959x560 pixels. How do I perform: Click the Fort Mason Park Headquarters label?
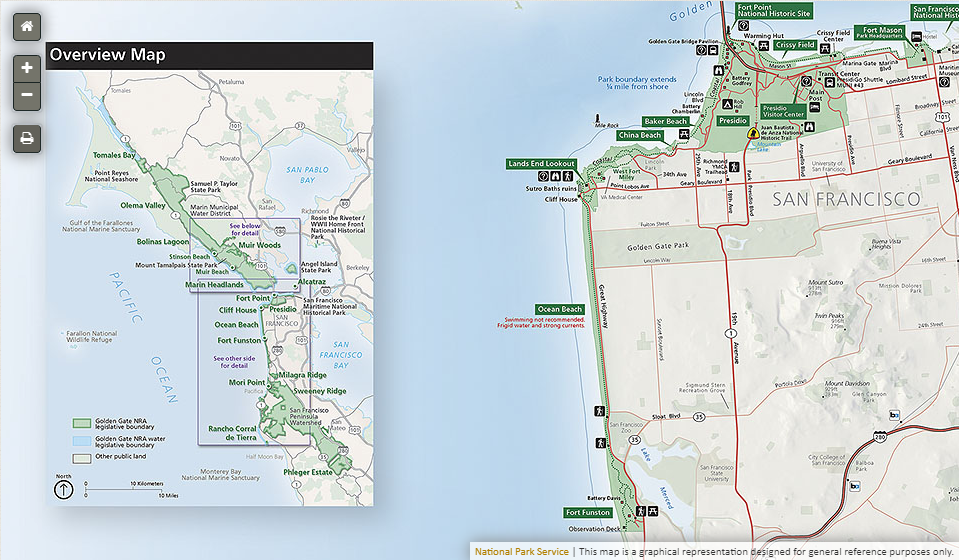[881, 32]
